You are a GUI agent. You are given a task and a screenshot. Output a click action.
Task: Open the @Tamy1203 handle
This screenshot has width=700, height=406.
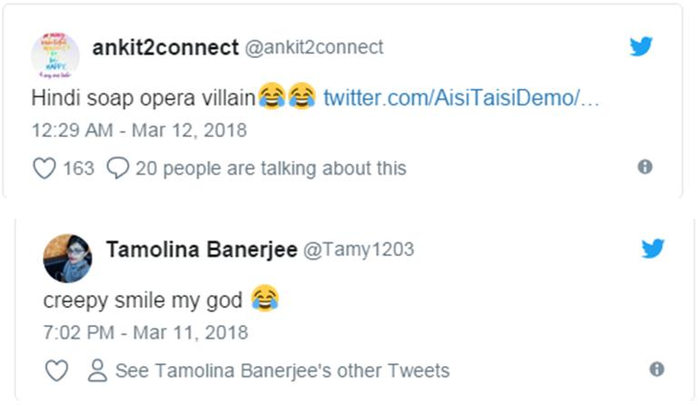point(359,249)
